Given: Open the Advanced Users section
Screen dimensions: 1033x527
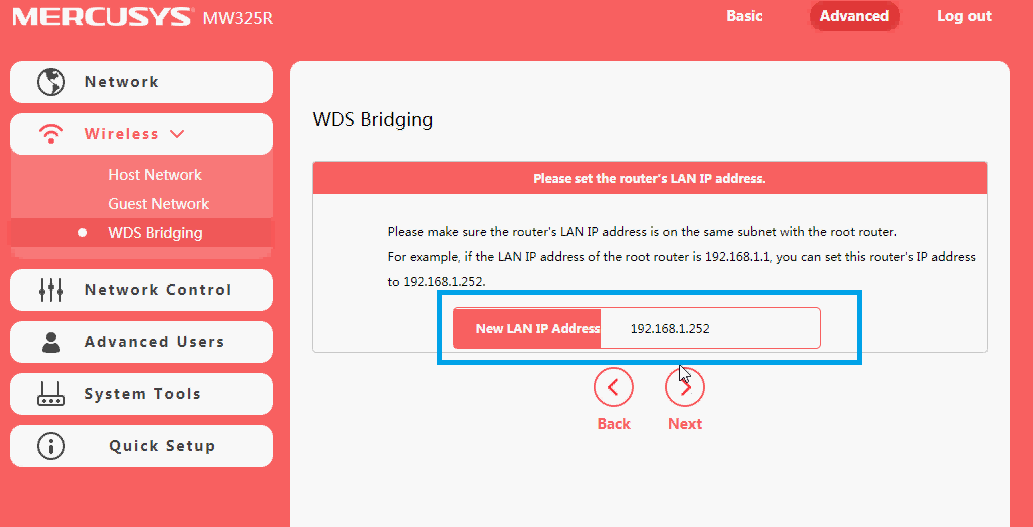Looking at the screenshot, I should click(x=154, y=342).
